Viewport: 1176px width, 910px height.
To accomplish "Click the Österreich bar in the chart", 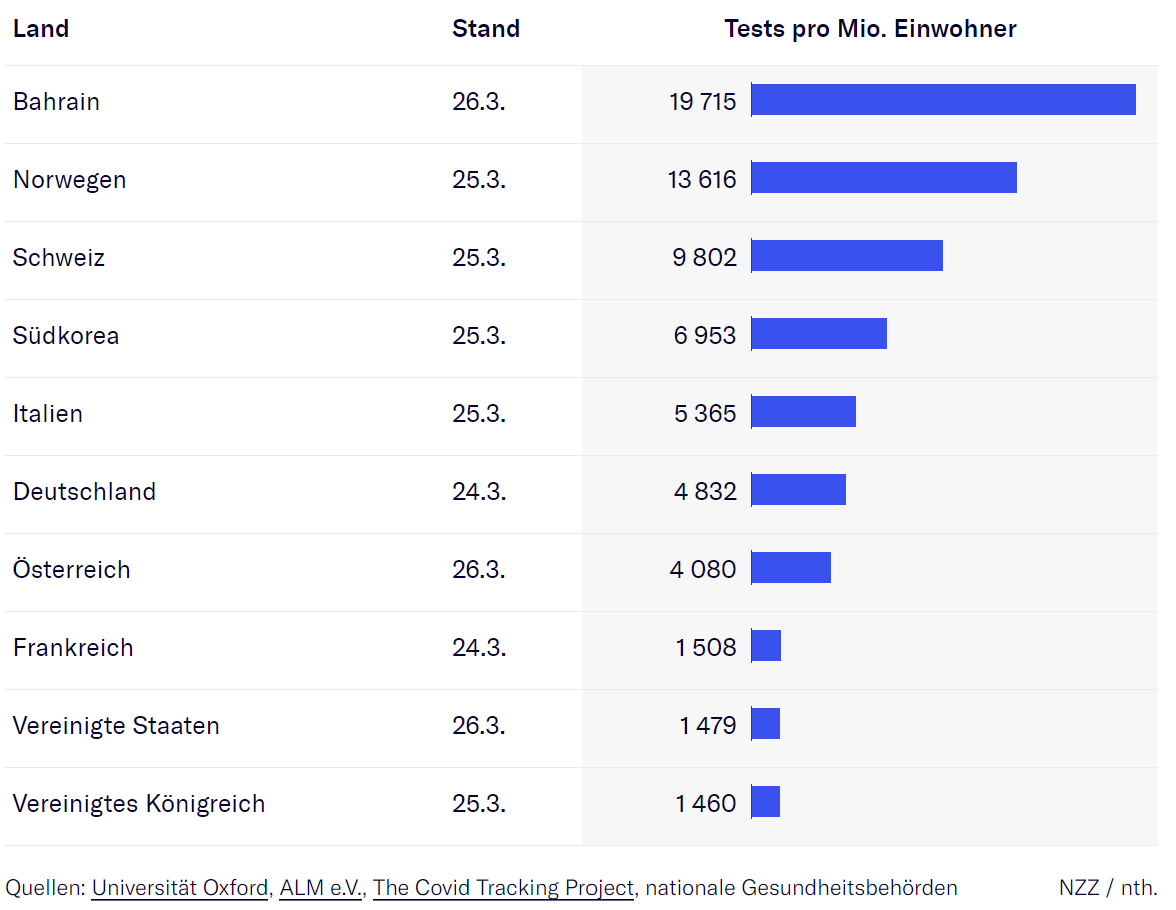I will pyautogui.click(x=791, y=568).
